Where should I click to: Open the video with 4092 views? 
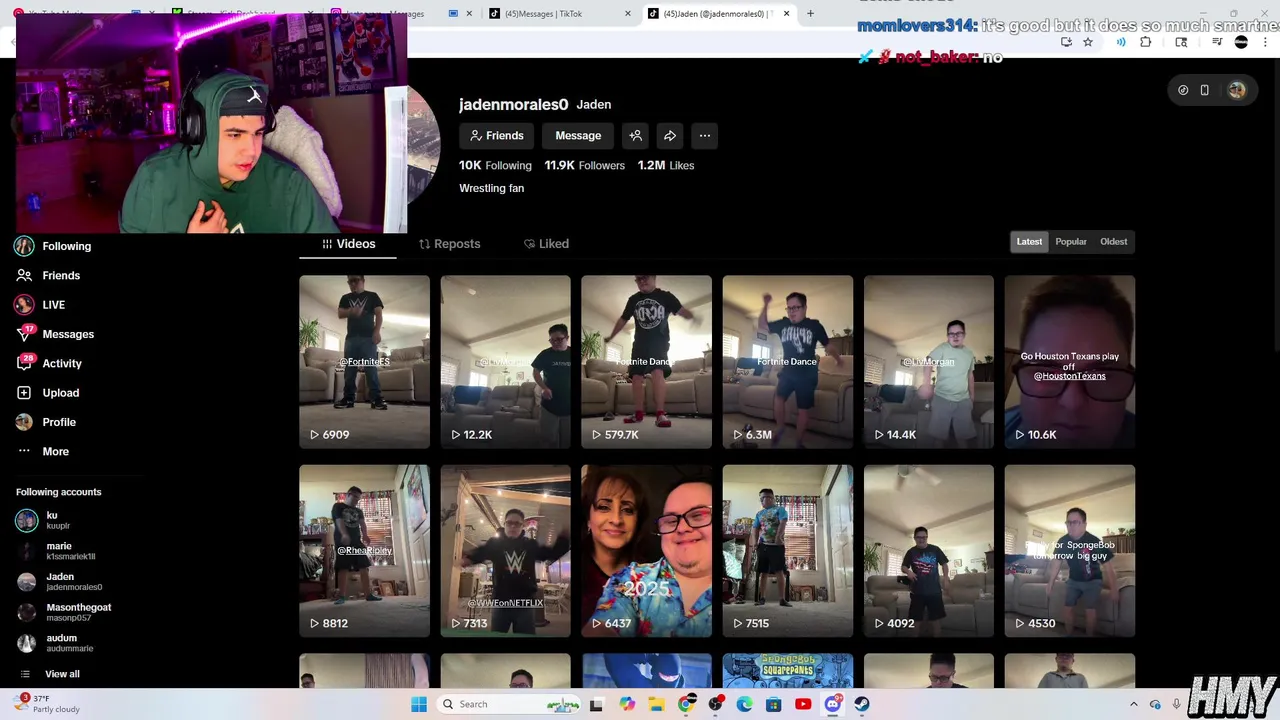[929, 551]
